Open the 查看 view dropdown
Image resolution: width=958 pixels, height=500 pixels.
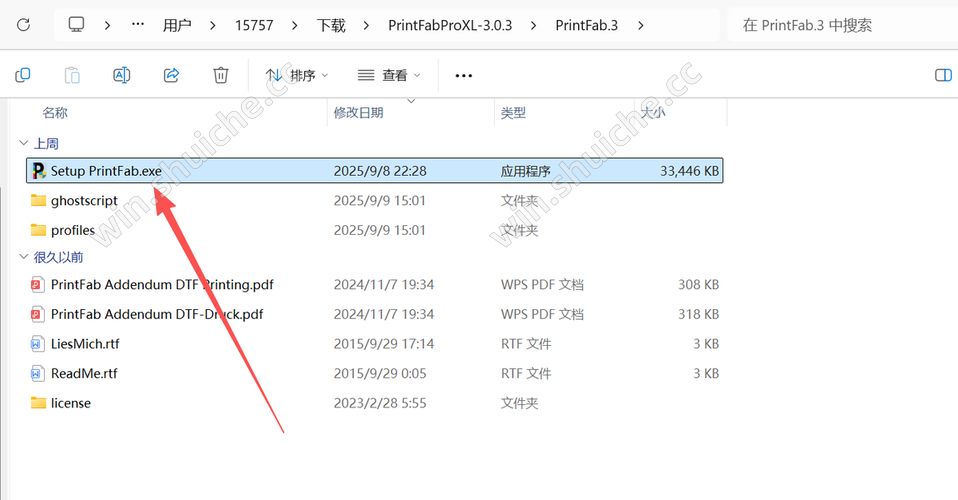389,75
